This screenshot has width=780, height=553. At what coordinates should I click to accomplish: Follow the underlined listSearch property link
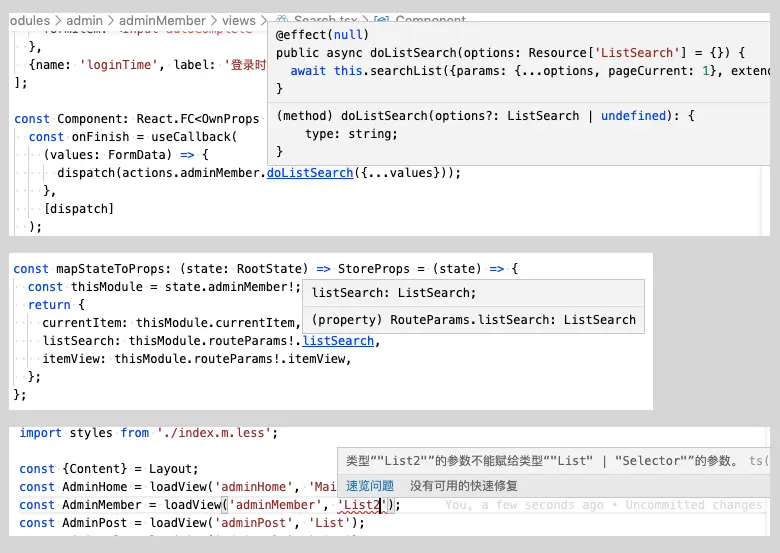tap(338, 341)
